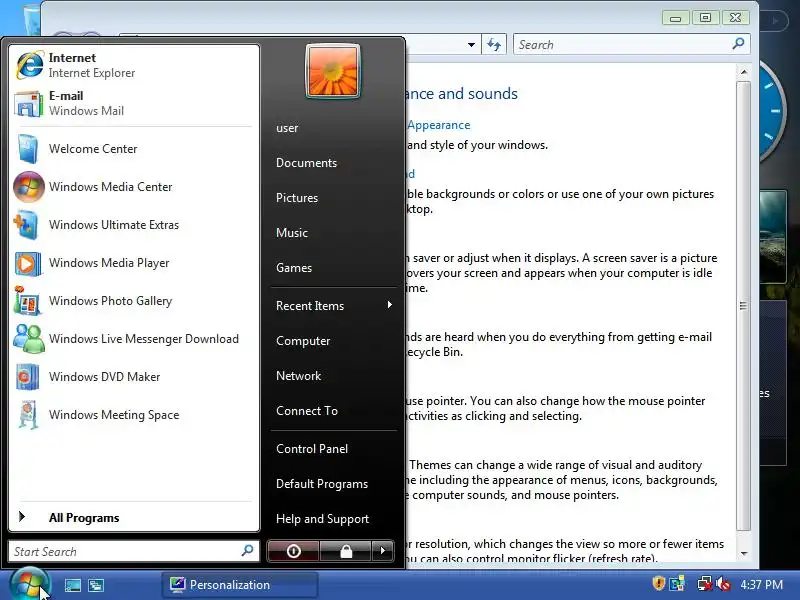Click the second notification tray icon
800x600 pixels.
677,584
